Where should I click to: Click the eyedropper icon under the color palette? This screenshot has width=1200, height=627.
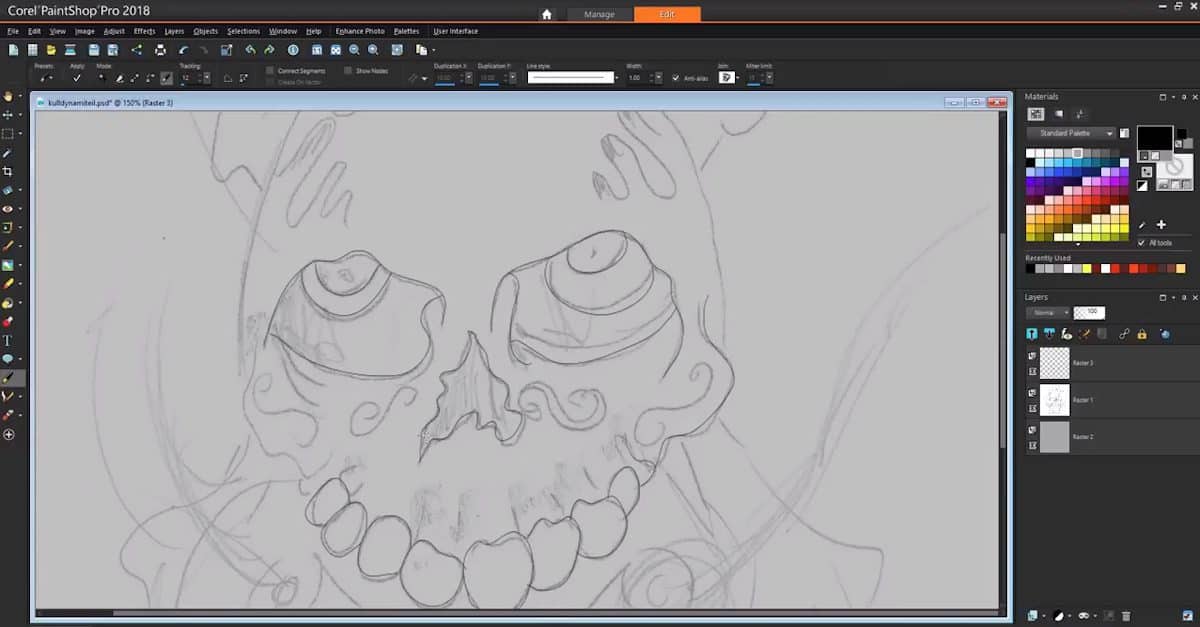1143,223
